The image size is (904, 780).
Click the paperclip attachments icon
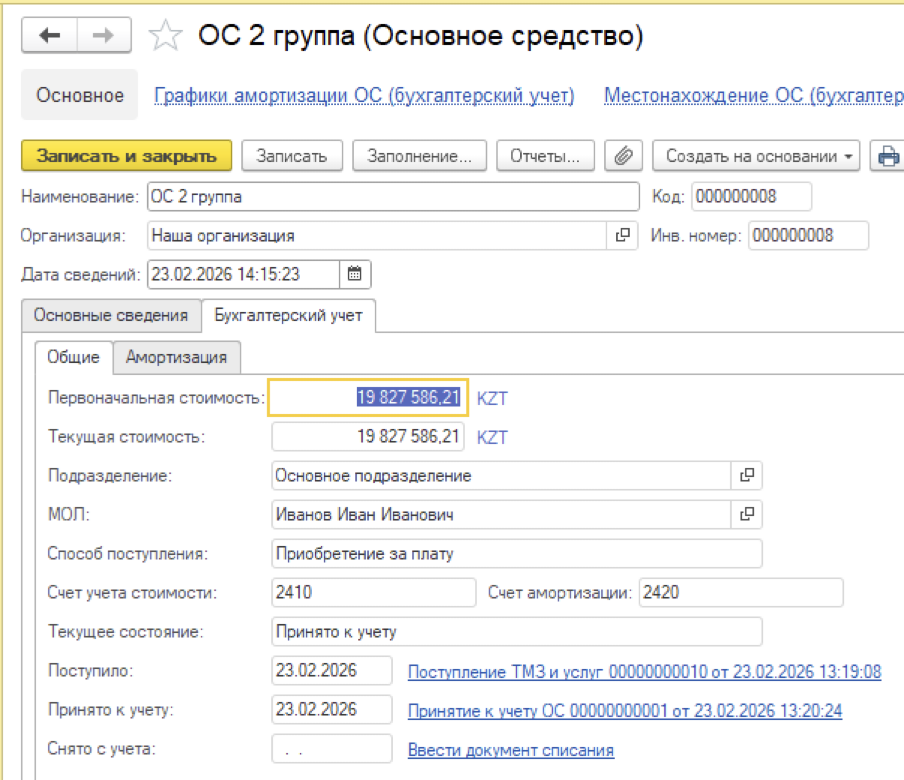(624, 156)
